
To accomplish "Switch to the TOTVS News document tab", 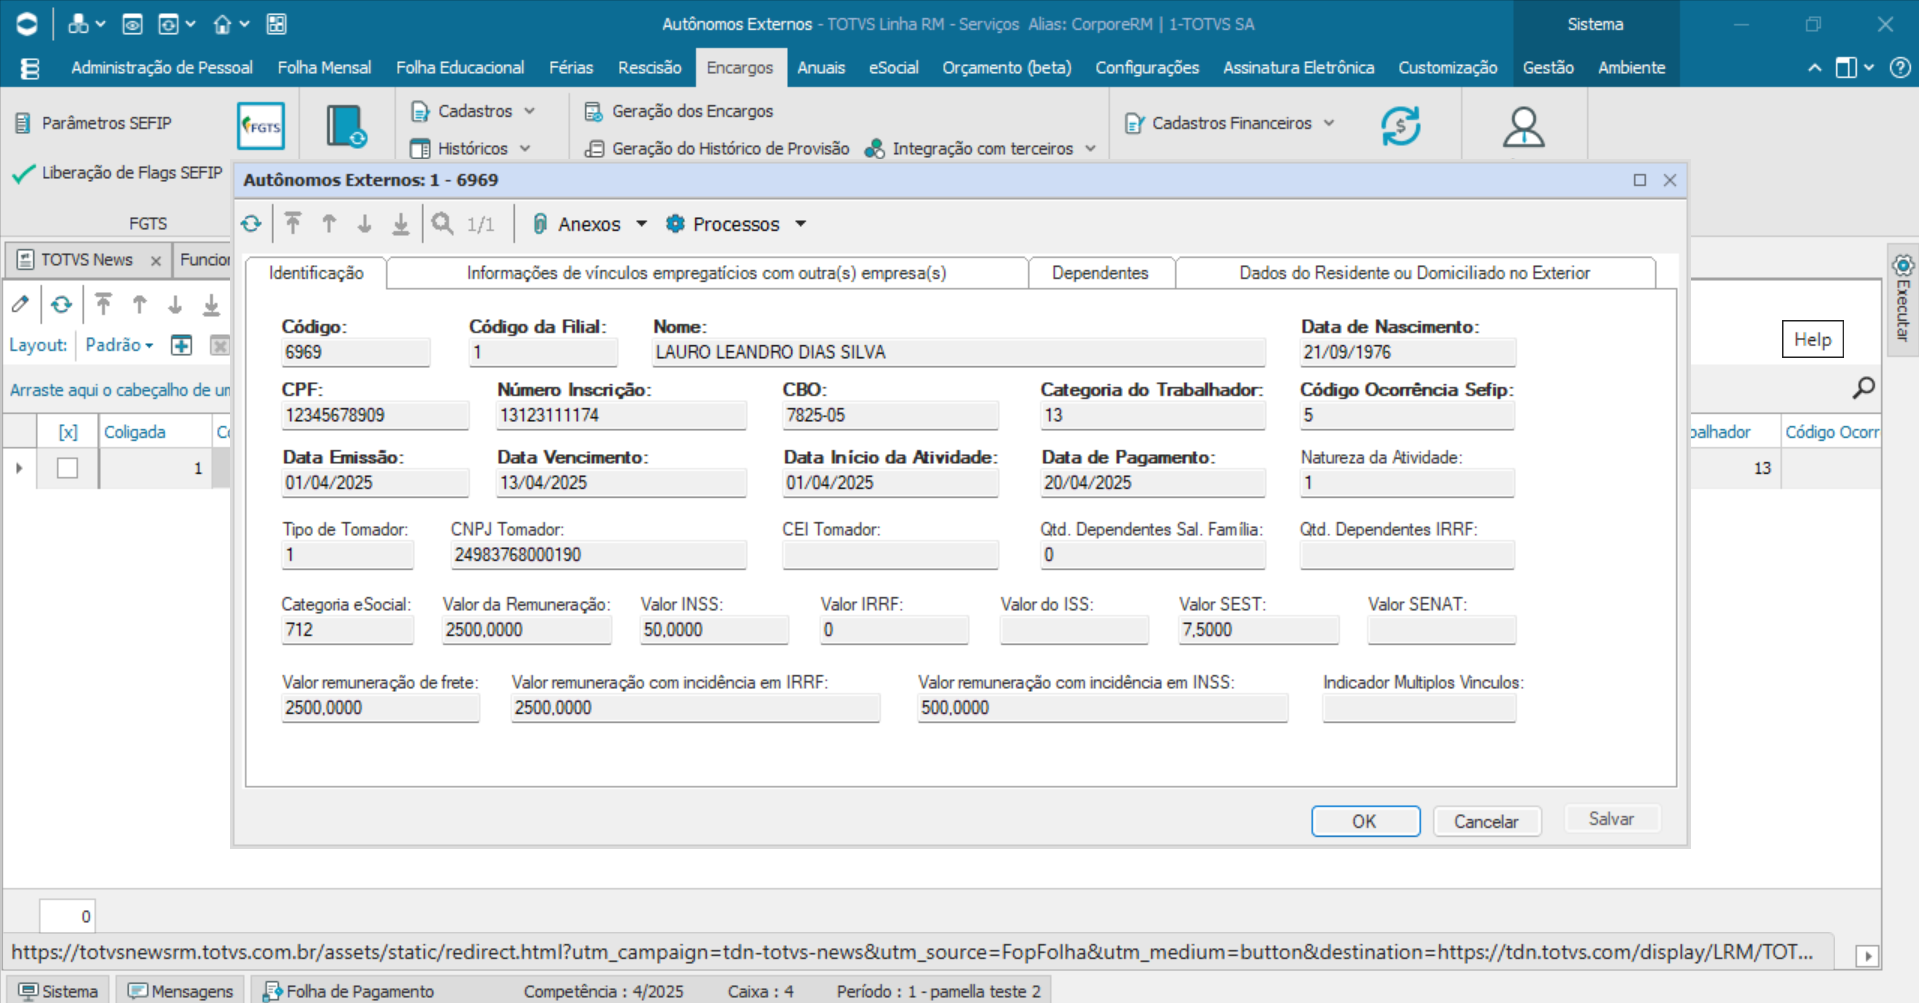I will coord(87,260).
